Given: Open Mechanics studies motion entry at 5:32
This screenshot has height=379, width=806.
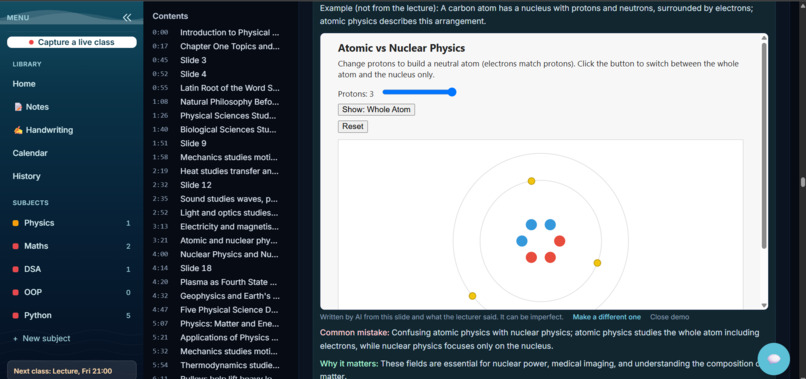Looking at the screenshot, I should (x=216, y=352).
